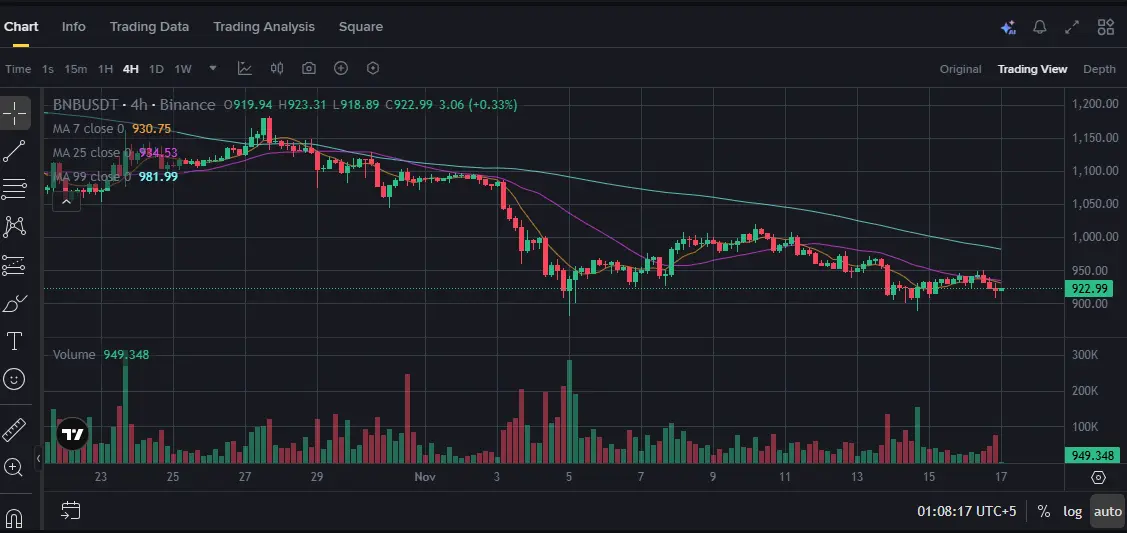Take a chart snapshot with camera icon
Viewport: 1127px width, 533px height.
tap(309, 69)
